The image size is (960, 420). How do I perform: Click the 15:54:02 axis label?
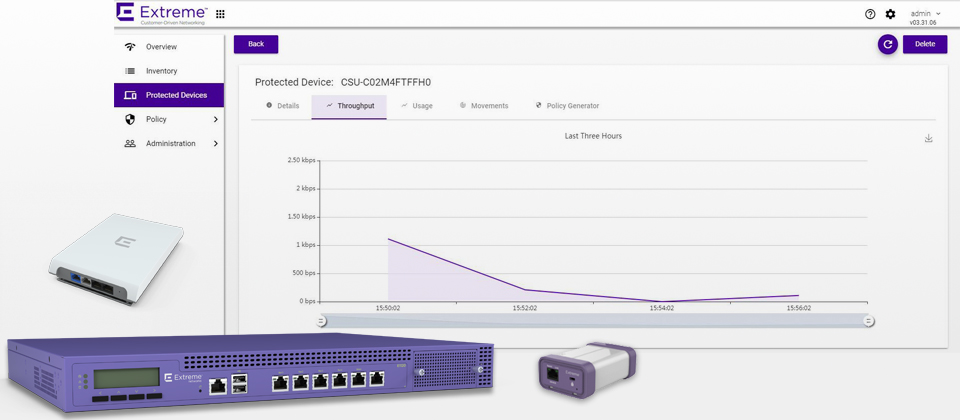[x=662, y=309]
